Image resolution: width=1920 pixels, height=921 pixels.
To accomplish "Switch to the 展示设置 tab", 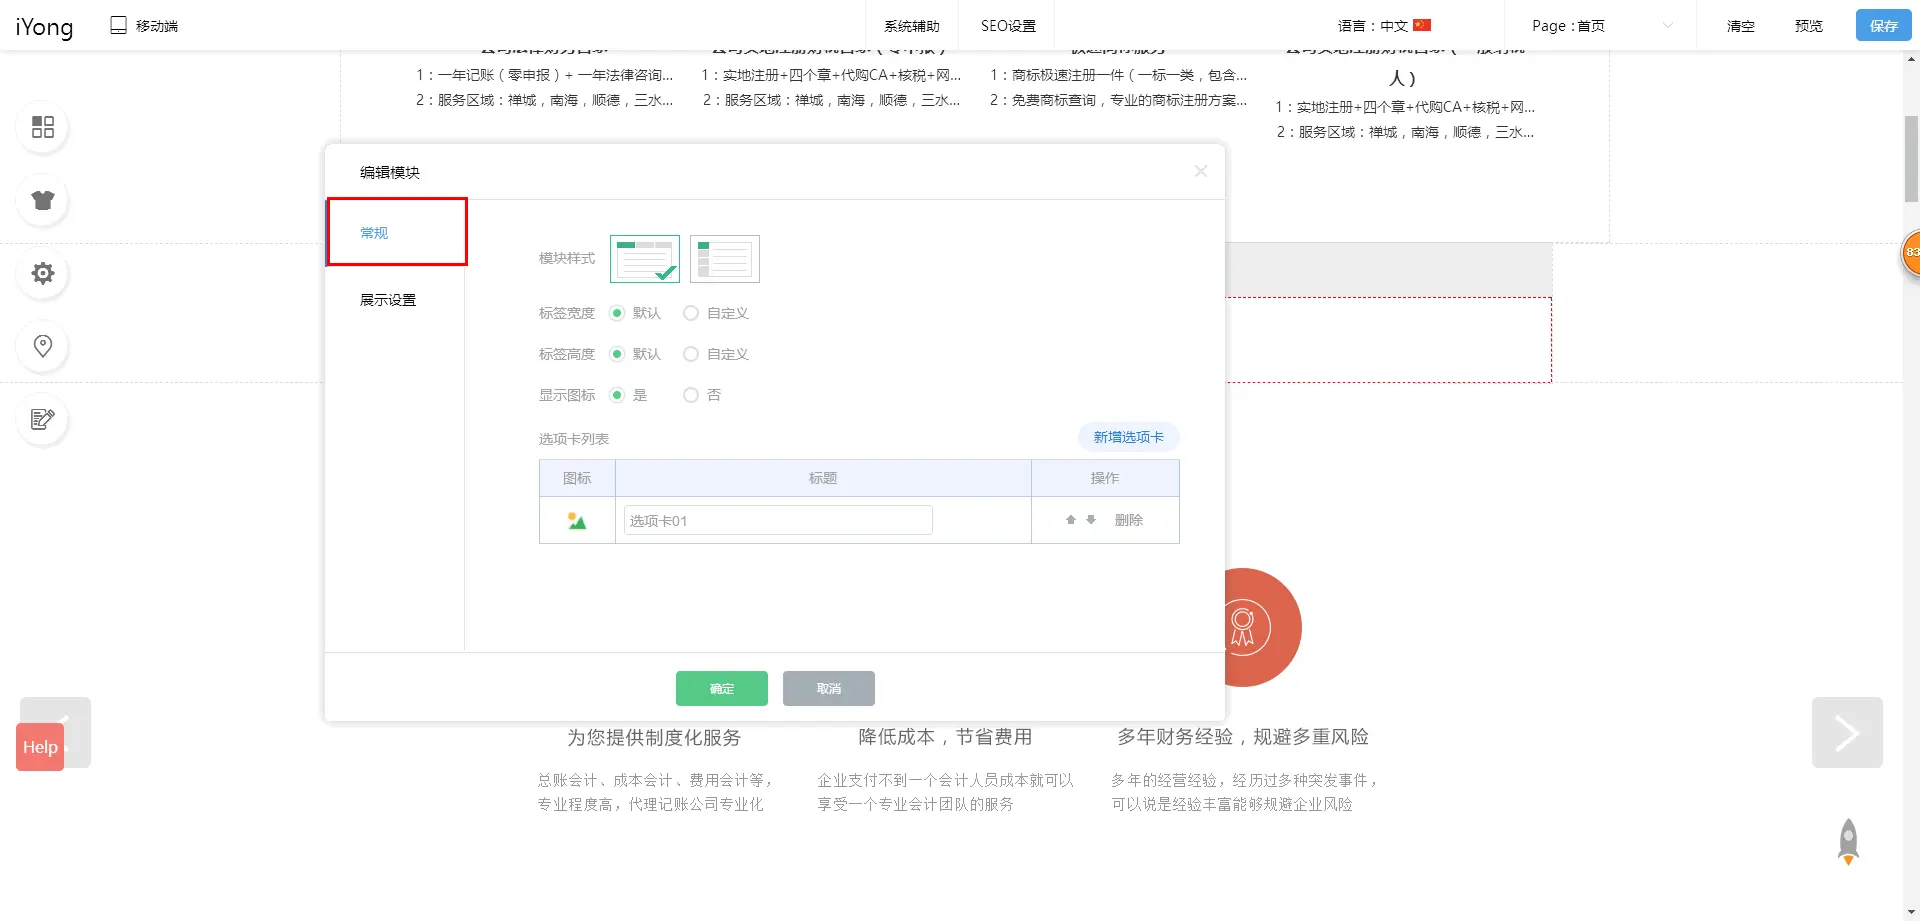I will pyautogui.click(x=388, y=300).
